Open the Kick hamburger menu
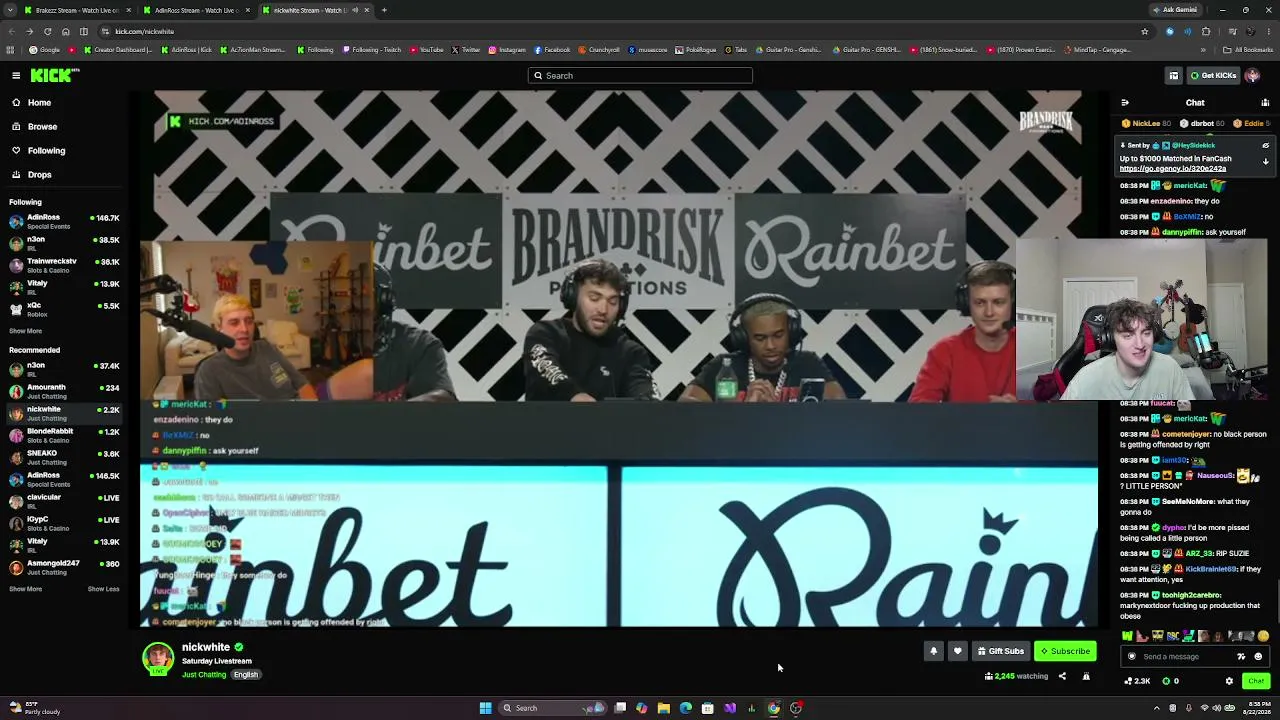Screen dimensions: 1280x720 (16, 75)
